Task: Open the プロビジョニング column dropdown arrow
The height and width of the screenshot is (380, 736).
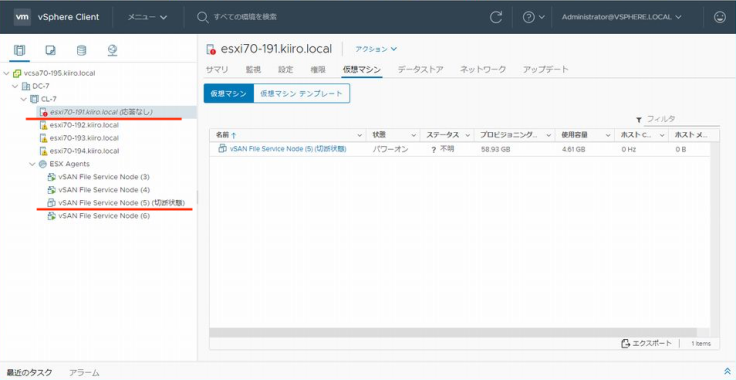Action: pyautogui.click(x=549, y=135)
